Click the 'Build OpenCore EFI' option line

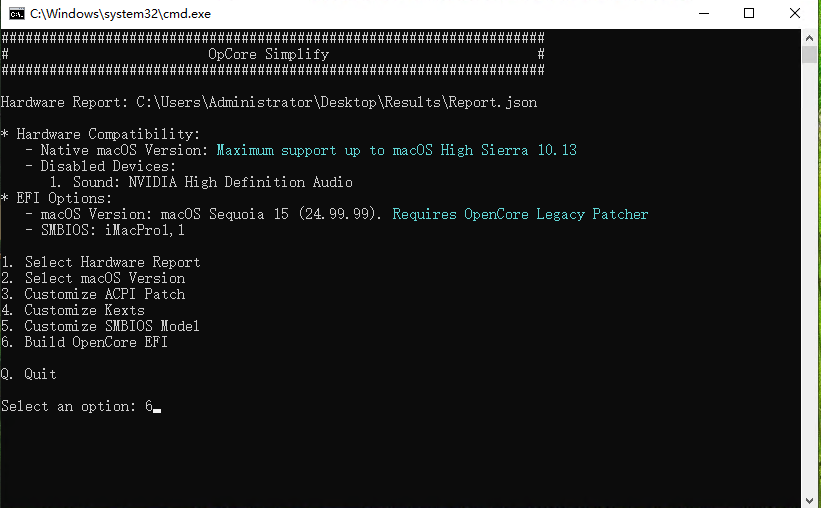84,342
